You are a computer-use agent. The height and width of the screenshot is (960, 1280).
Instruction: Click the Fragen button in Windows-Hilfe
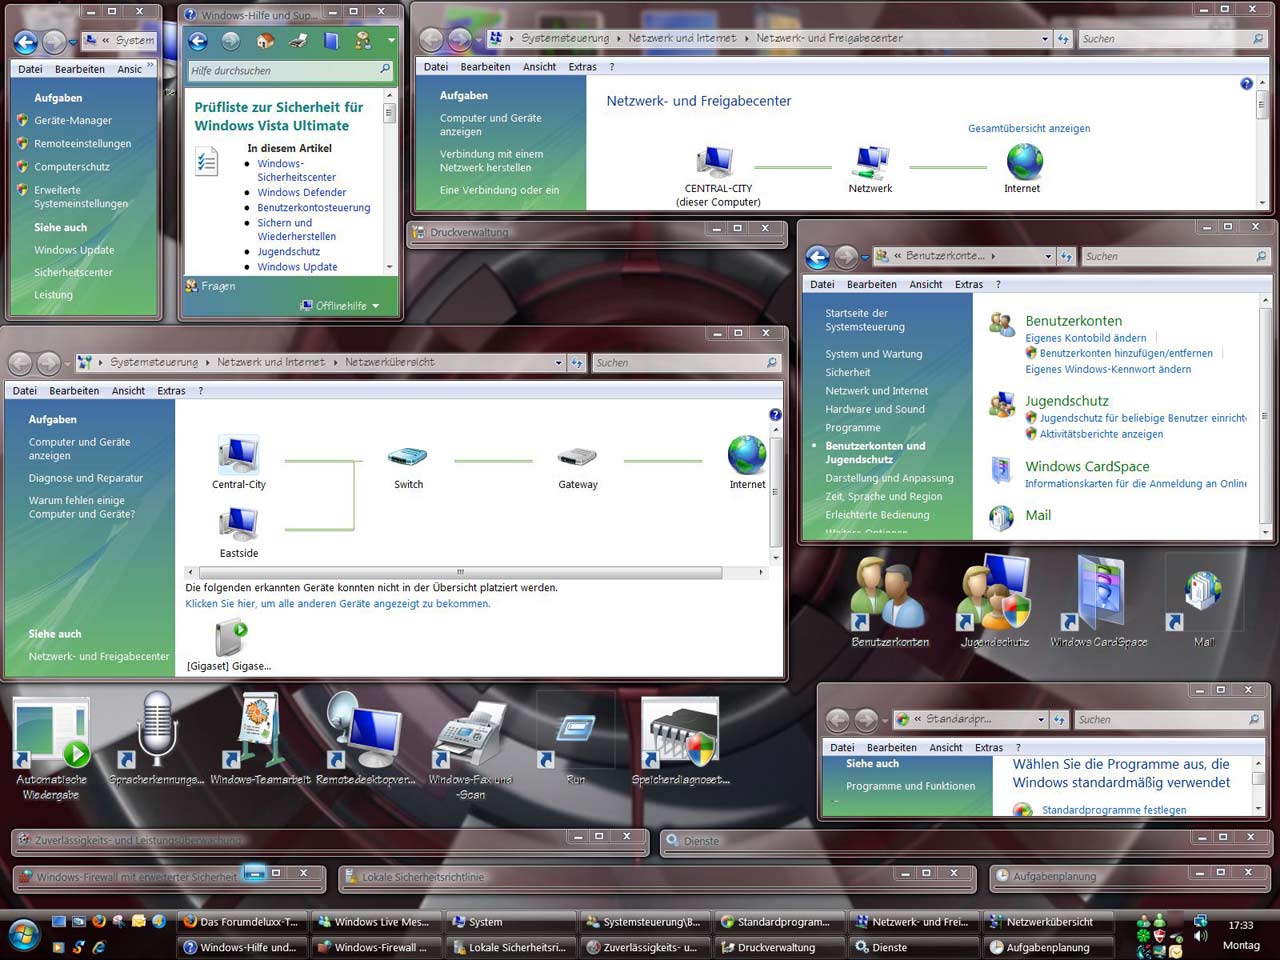[x=210, y=286]
